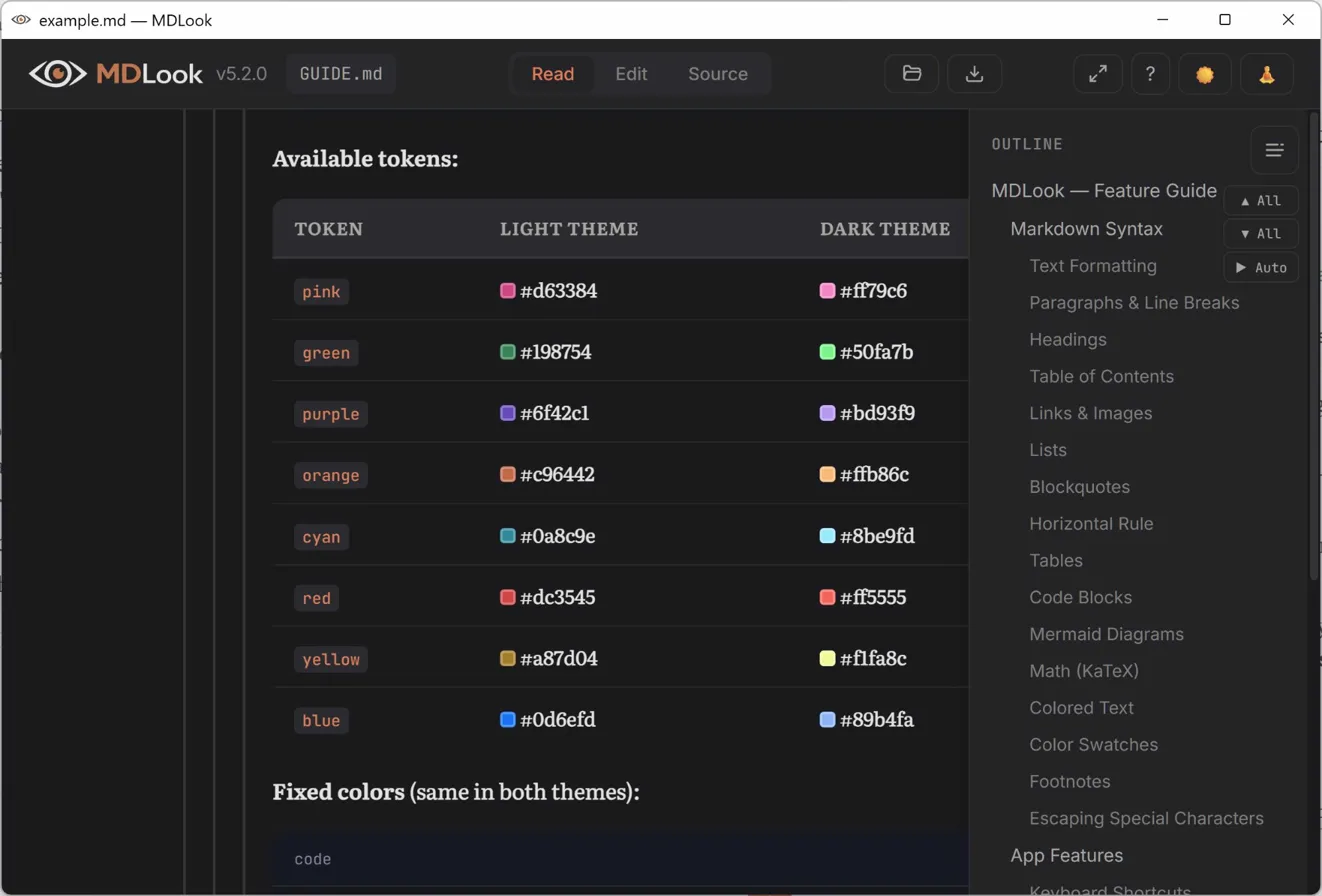Click hex value #8be9fd in cyan row
Screen dimensions: 1322x896
(x=877, y=536)
